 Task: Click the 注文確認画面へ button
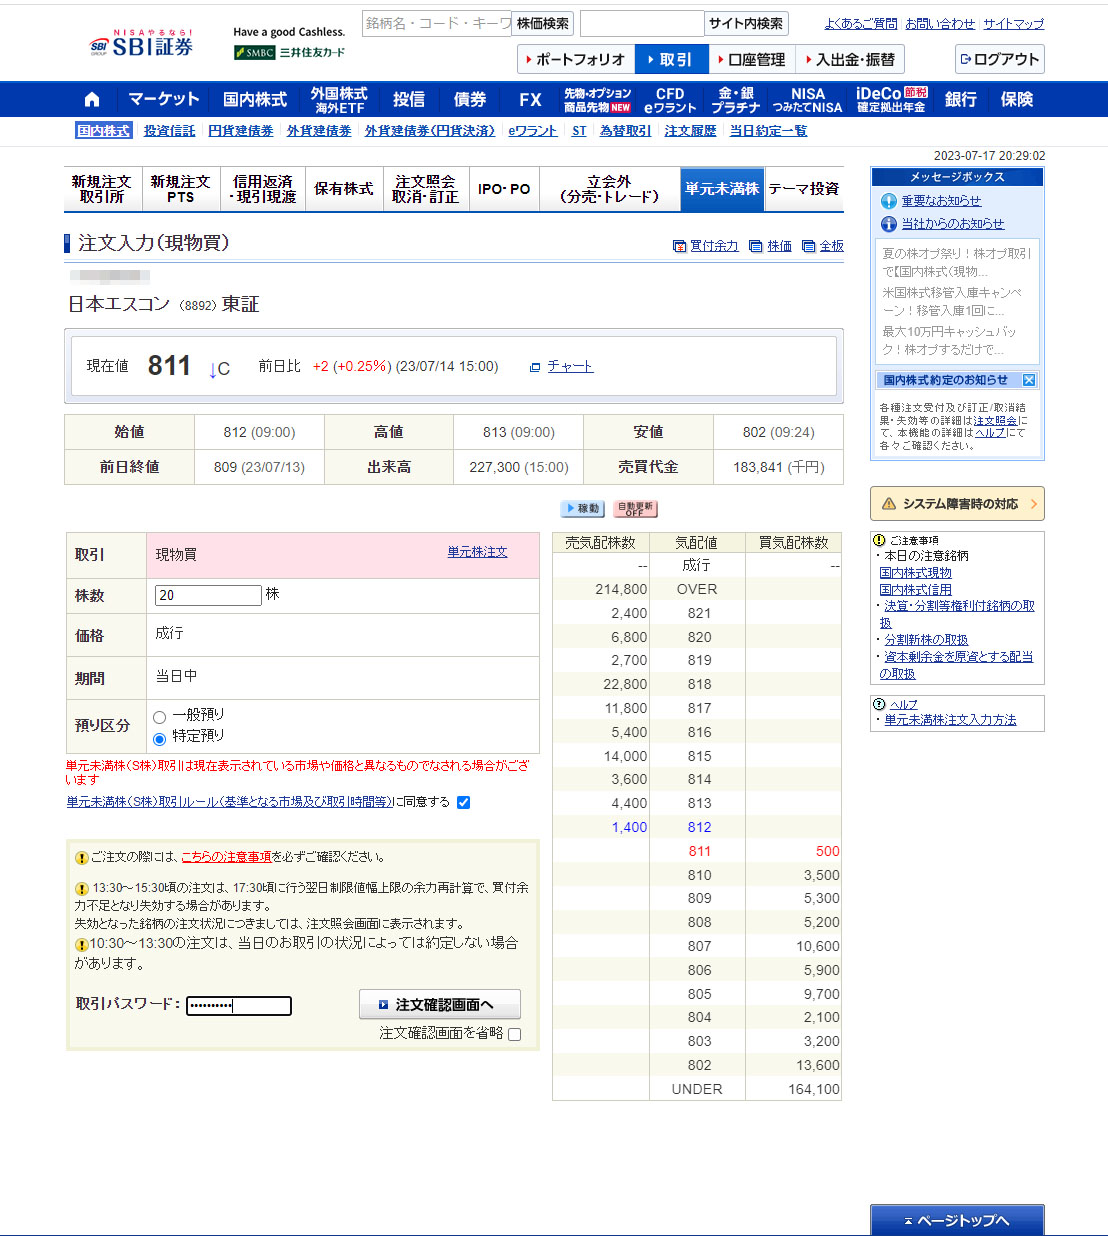point(439,1004)
